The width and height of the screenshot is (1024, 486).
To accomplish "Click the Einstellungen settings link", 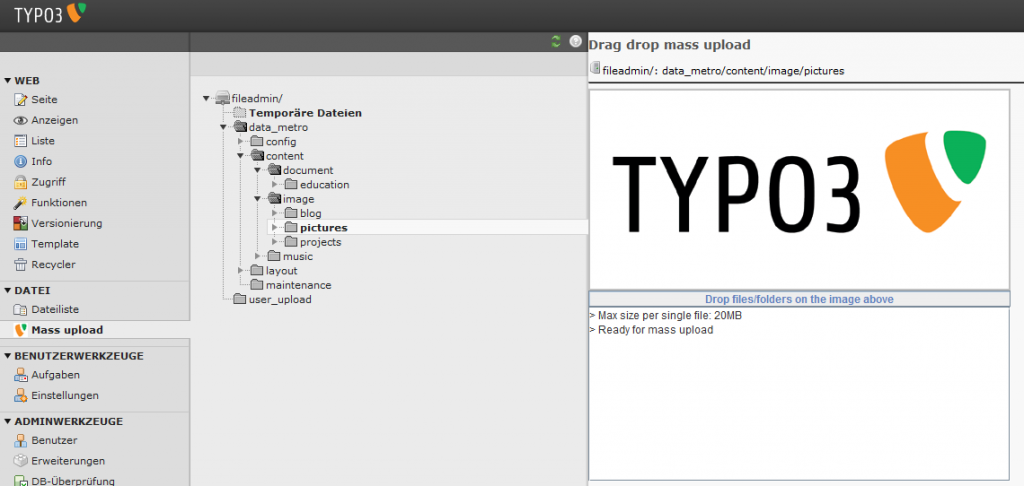I will coord(66,396).
